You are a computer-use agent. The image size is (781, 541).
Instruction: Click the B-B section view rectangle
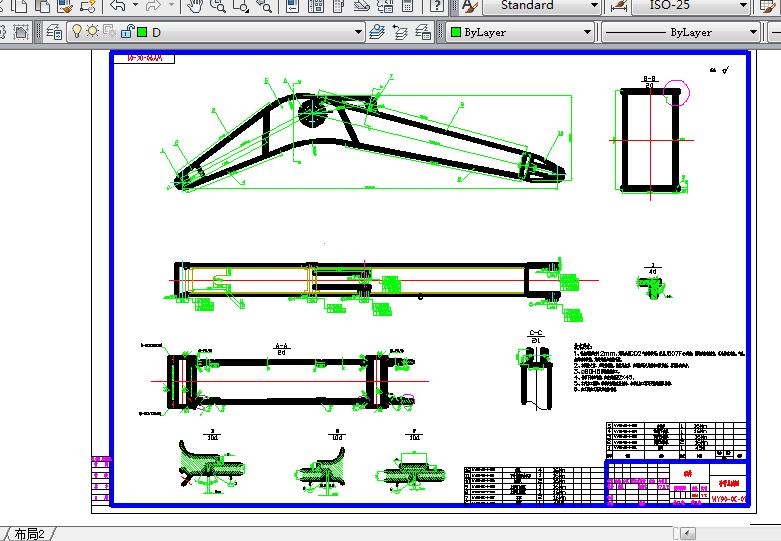click(650, 140)
